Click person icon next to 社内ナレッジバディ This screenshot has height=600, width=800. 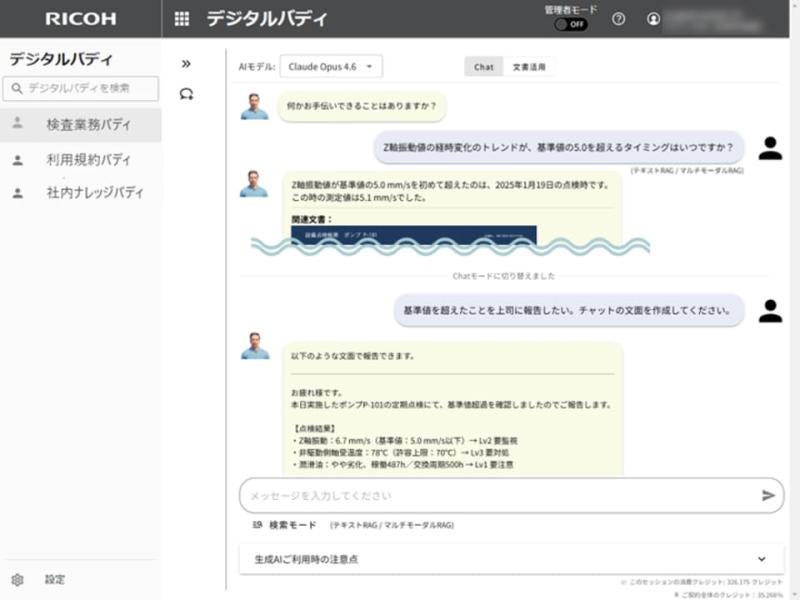(x=17, y=193)
